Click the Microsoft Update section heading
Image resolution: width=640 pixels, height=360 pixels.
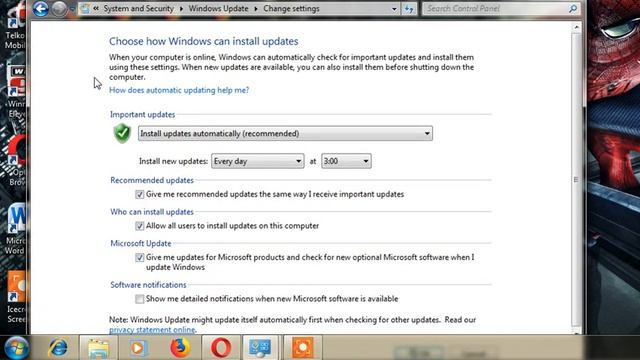pos(141,244)
